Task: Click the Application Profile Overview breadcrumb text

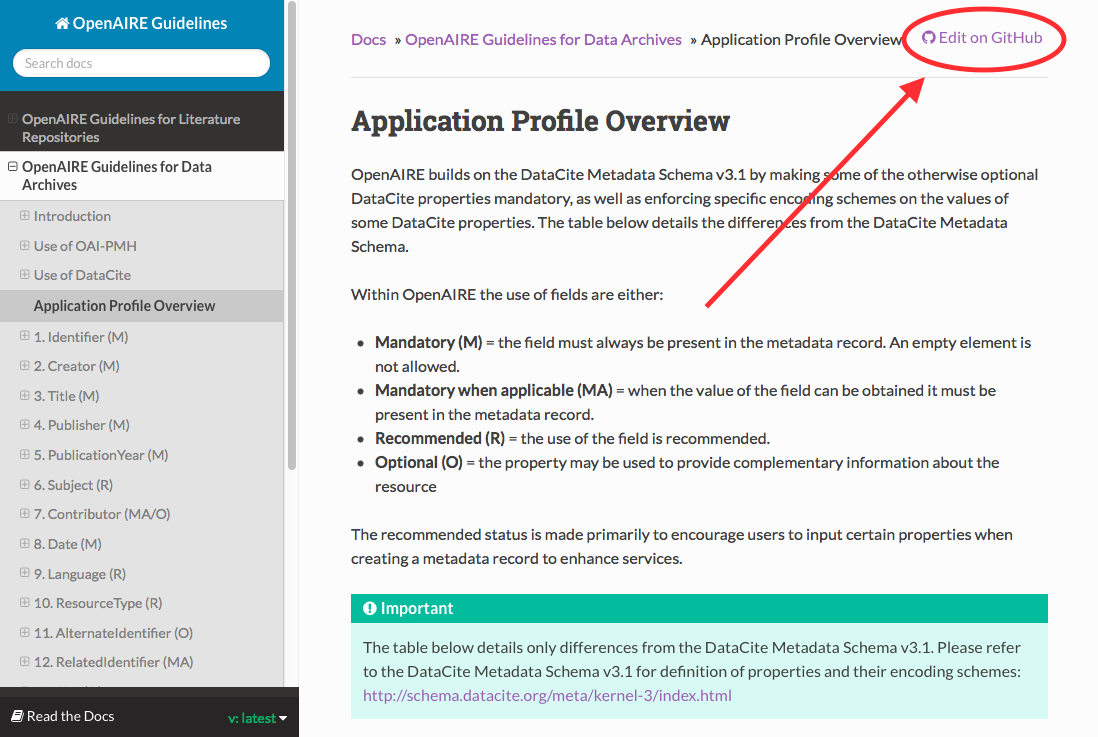Action: point(801,40)
